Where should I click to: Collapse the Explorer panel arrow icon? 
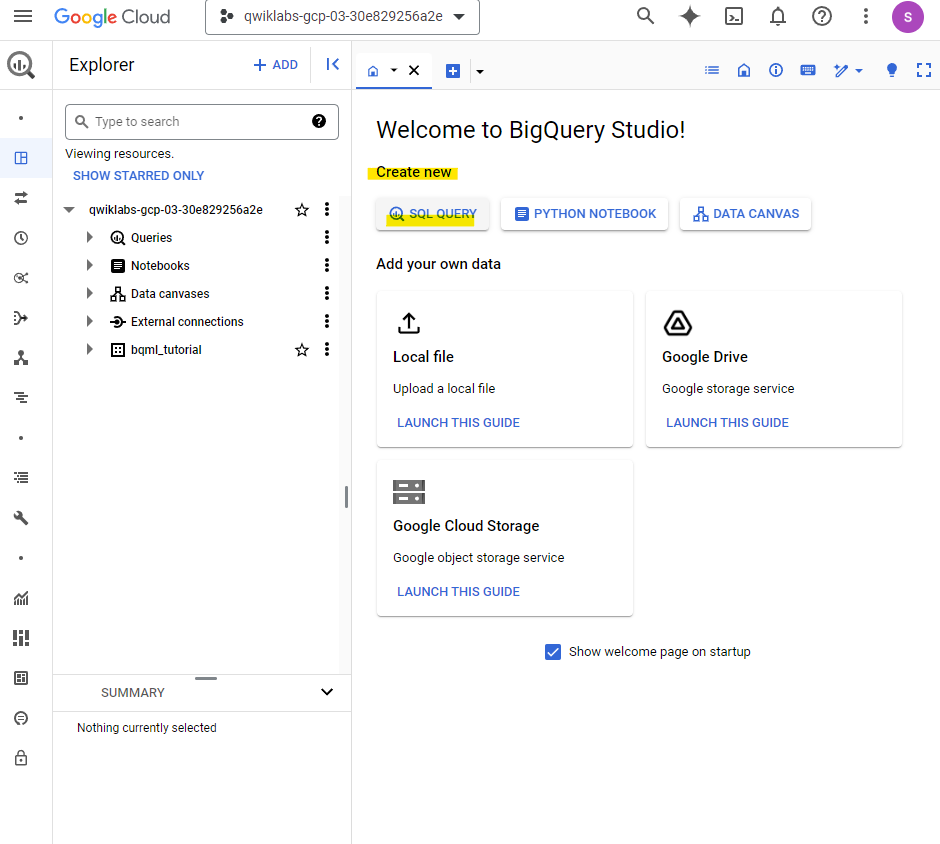(x=333, y=64)
